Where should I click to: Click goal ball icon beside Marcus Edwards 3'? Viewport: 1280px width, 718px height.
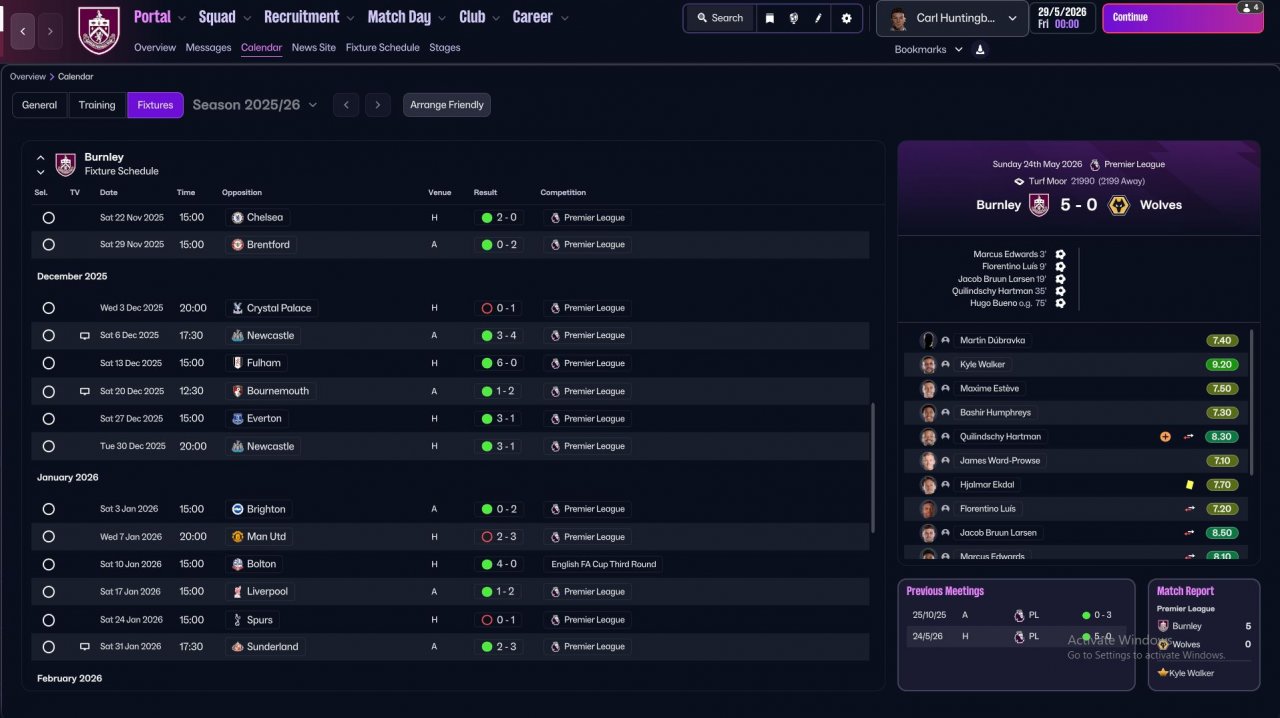[1060, 255]
